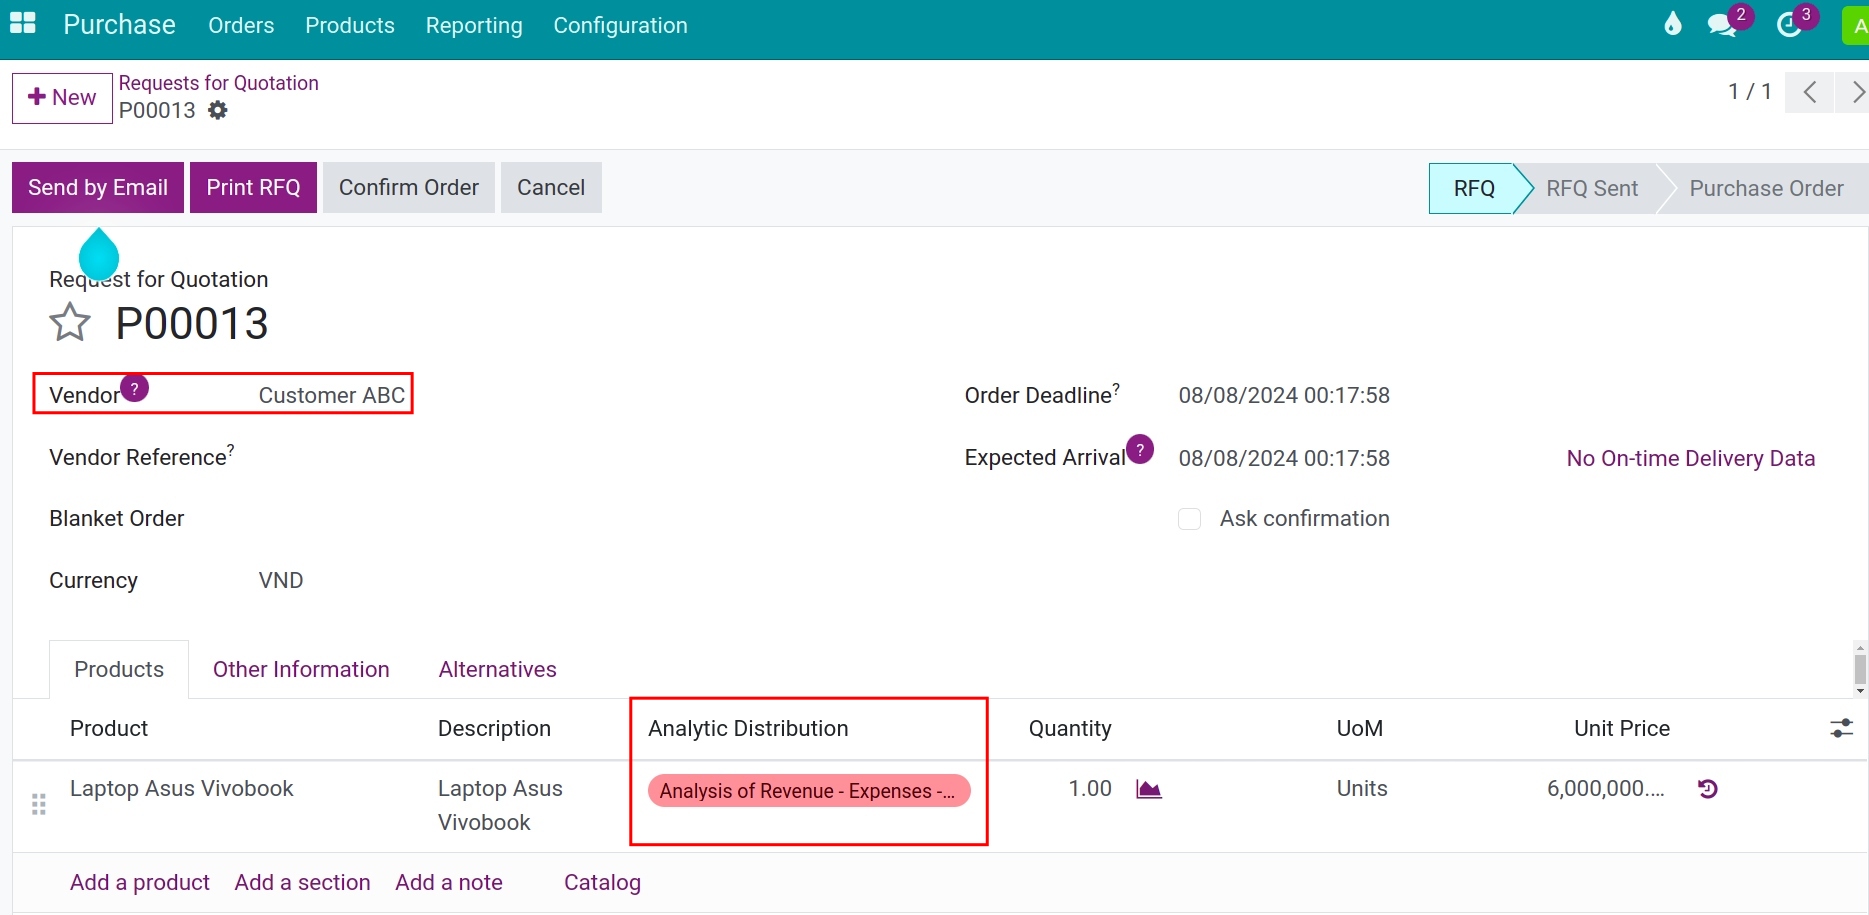Go to the next record arrow
The width and height of the screenshot is (1869, 915).
[1854, 92]
